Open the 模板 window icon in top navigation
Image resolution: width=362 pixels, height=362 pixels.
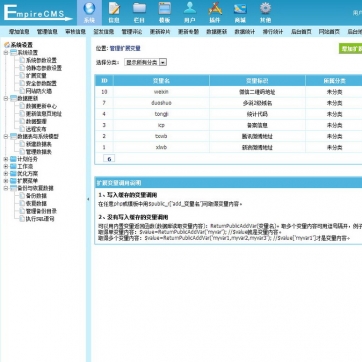point(165,9)
